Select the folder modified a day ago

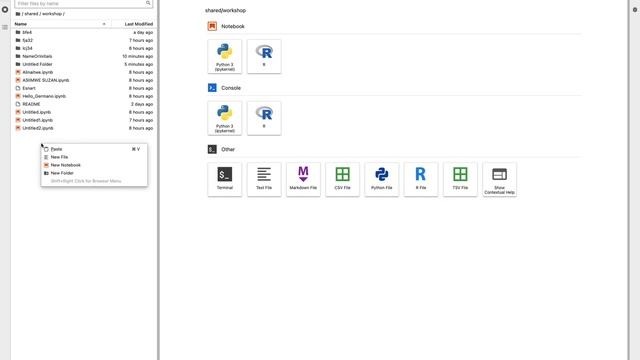[84, 32]
